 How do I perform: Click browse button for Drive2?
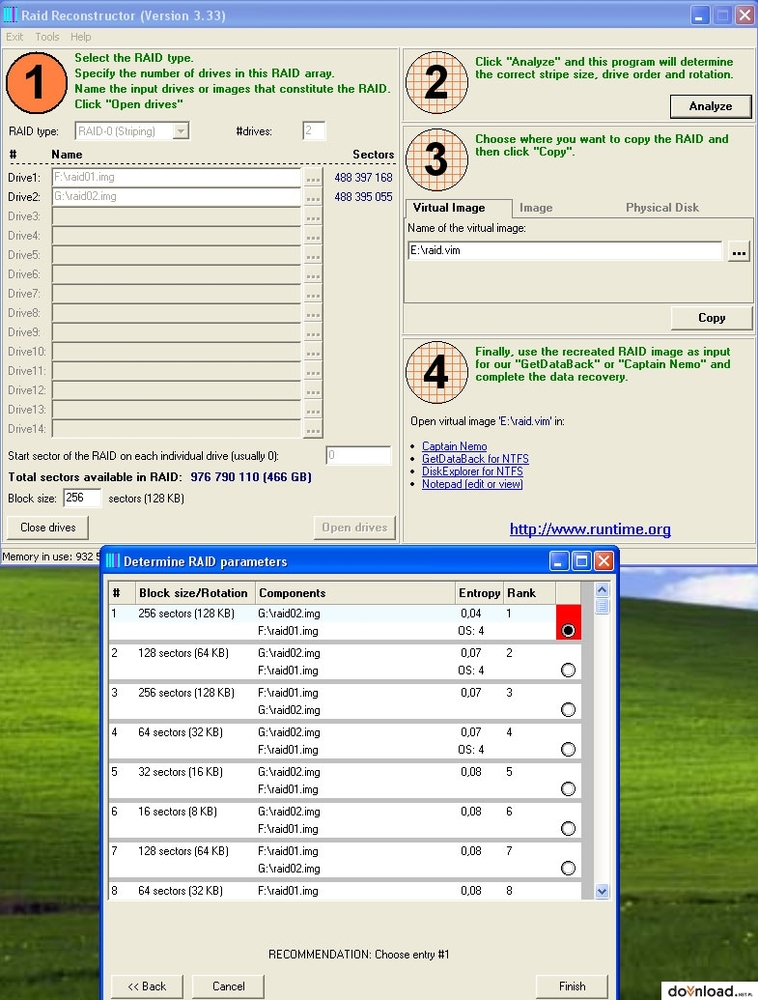pyautogui.click(x=312, y=197)
